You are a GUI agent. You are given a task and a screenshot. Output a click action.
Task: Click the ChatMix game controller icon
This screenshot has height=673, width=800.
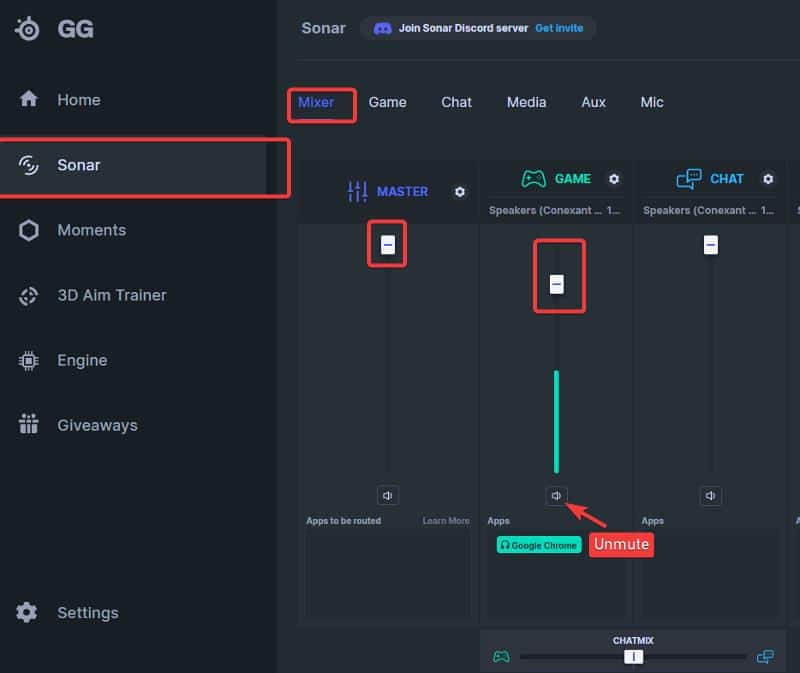[501, 656]
